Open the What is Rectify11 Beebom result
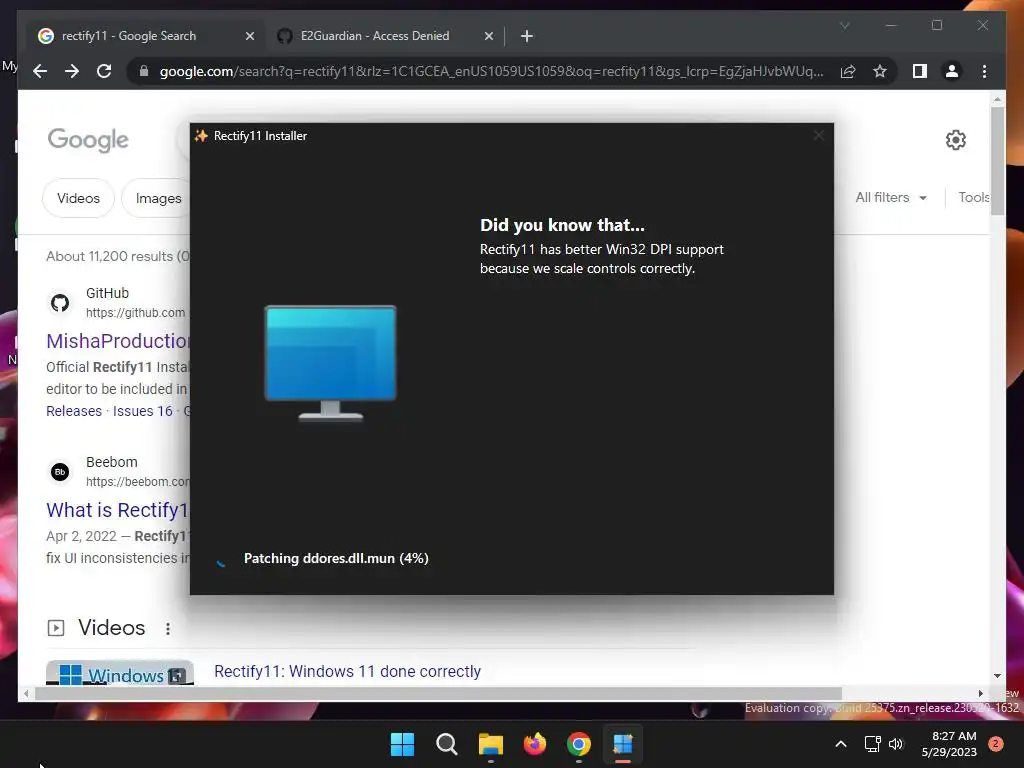Viewport: 1024px width, 768px height. tap(118, 509)
